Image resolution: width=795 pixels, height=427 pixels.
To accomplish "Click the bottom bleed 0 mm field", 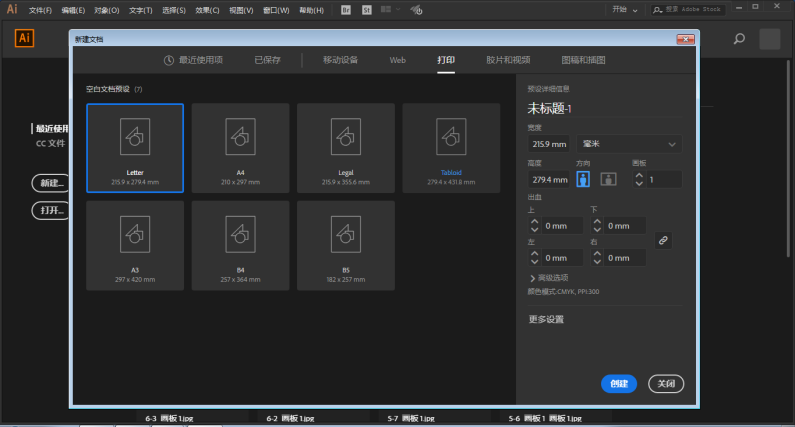I will 625,226.
